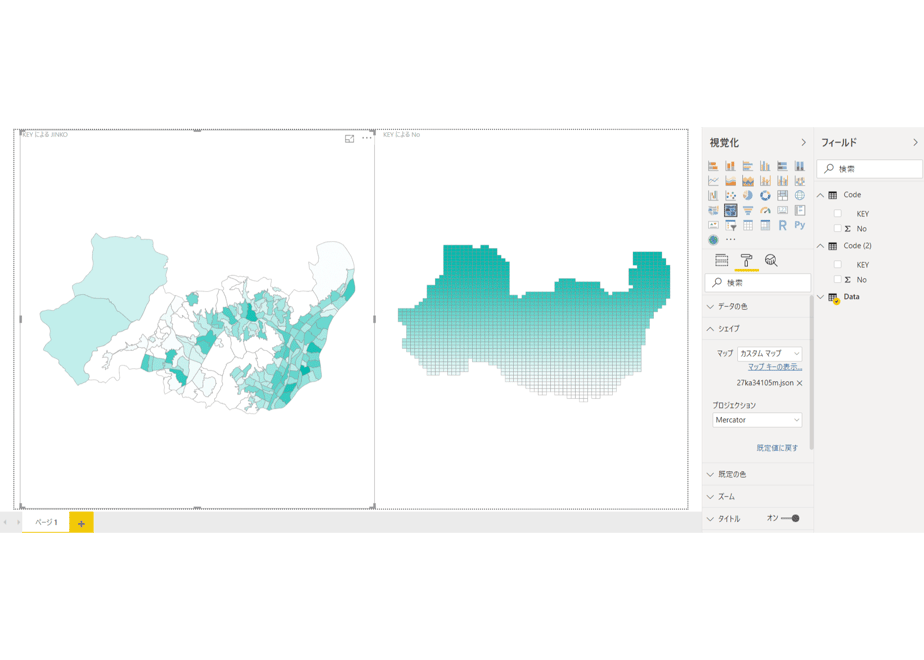Image resolution: width=924 pixels, height=660 pixels.
Task: Check the KEY field under Code (2)
Action: [x=837, y=265]
